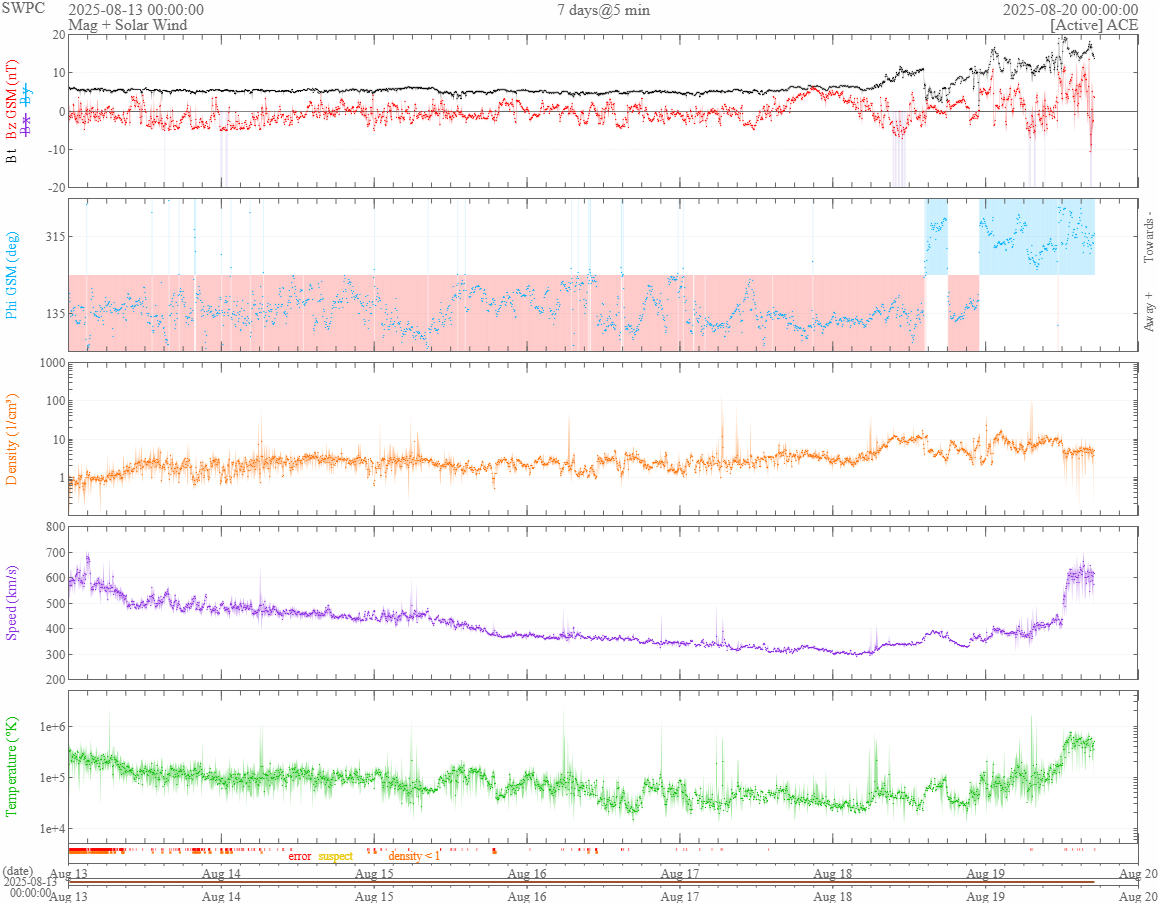The width and height of the screenshot is (1158, 903).
Task: Click the 135 tick on Phi axis
Action: click(x=54, y=313)
